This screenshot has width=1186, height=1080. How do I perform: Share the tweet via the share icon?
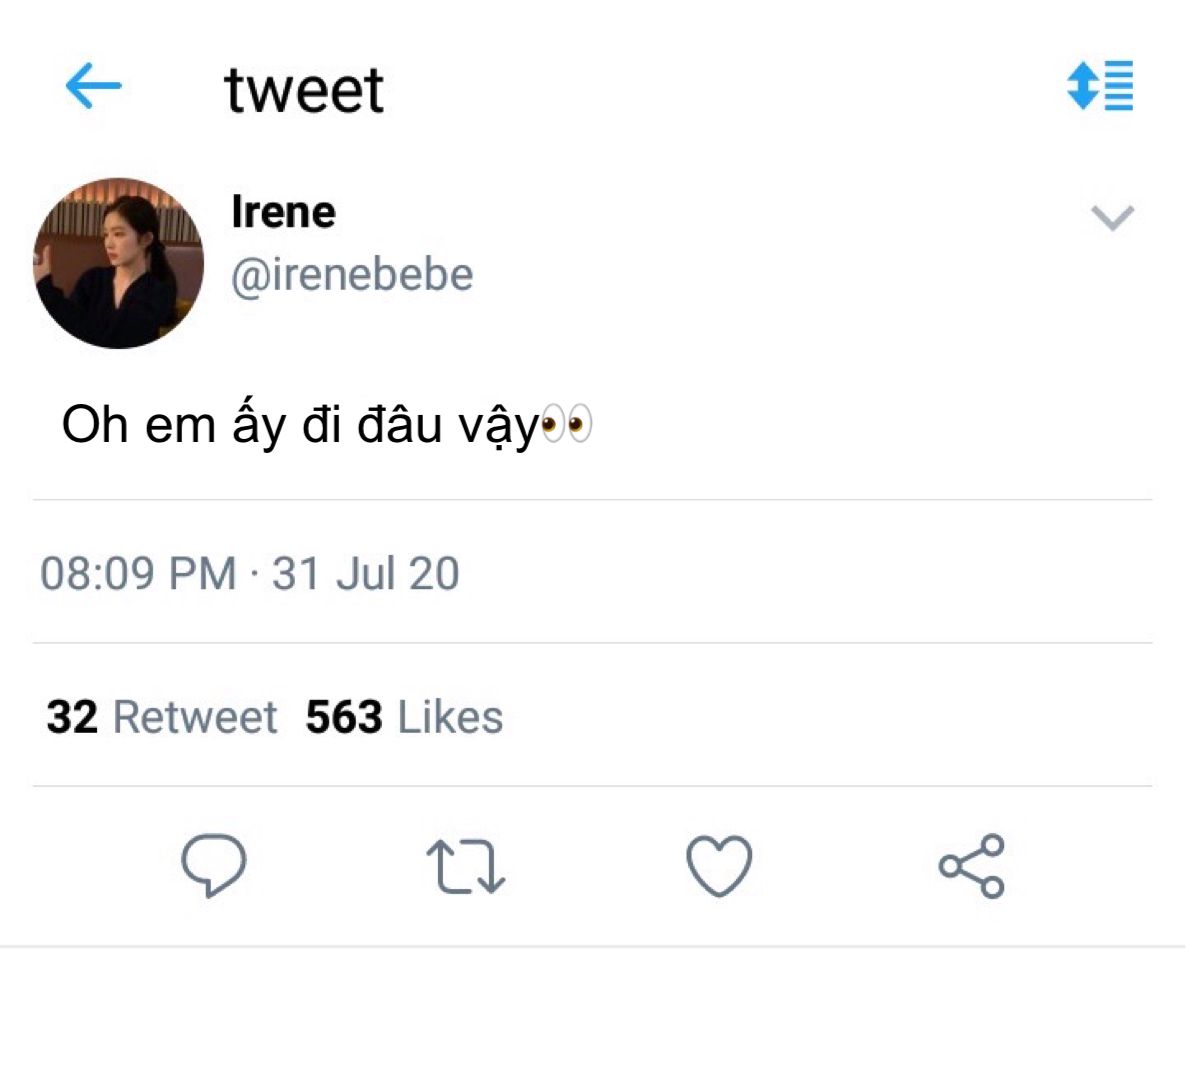pyautogui.click(x=972, y=866)
